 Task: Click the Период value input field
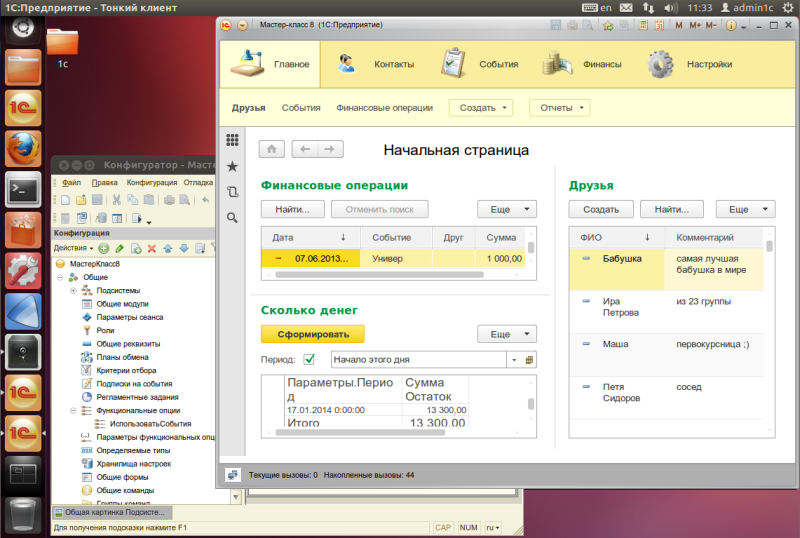[x=418, y=359]
